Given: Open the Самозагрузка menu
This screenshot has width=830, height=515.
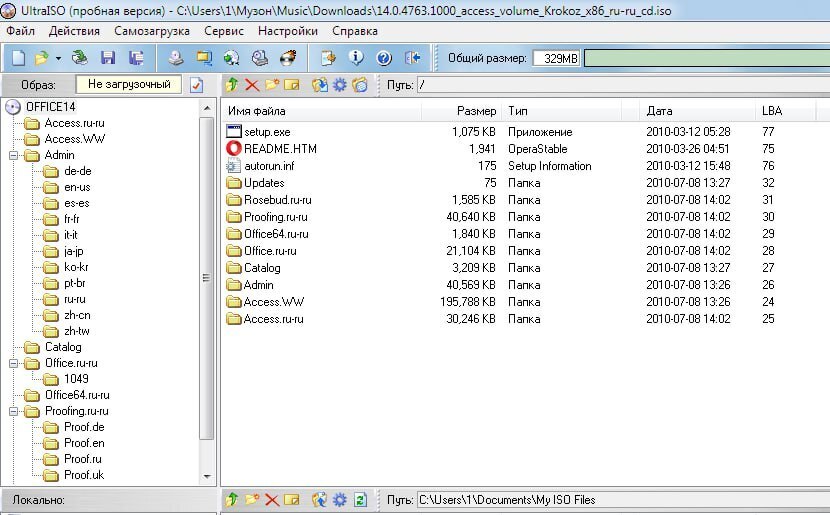Looking at the screenshot, I should coord(152,31).
